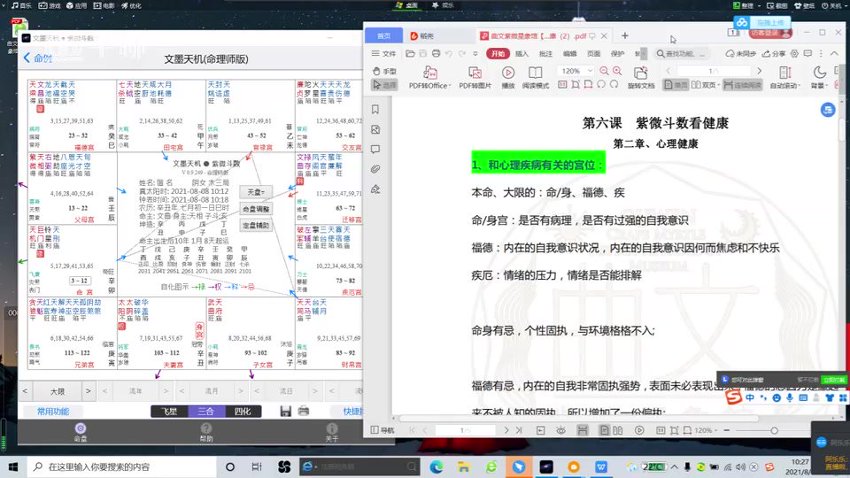Open the folder icon in PDF quick bar
850x478 pixels.
tap(410, 54)
